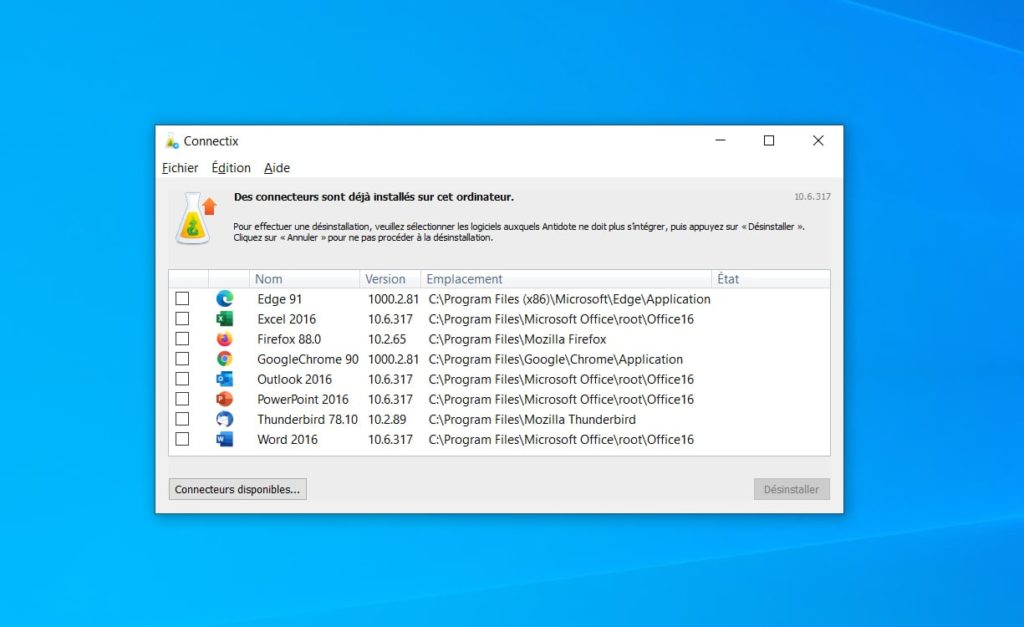Viewport: 1024px width, 627px height.
Task: Check the Word 2016 checkbox
Action: click(x=182, y=439)
